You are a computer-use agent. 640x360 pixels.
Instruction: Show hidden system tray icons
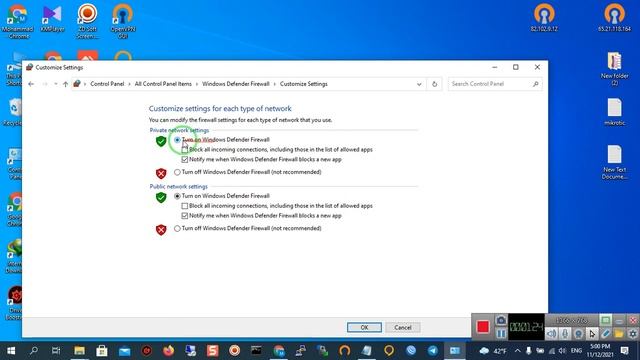point(517,351)
